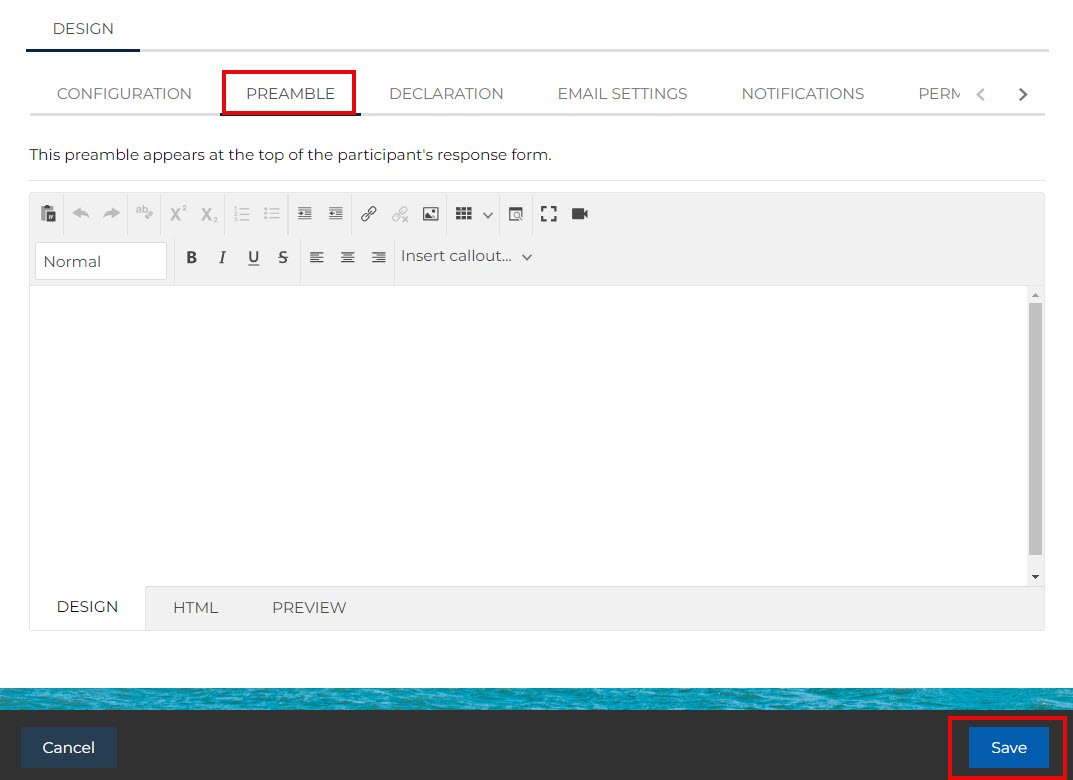Screen dimensions: 1073x780
Task: Toggle italic formatting
Action: [x=222, y=257]
